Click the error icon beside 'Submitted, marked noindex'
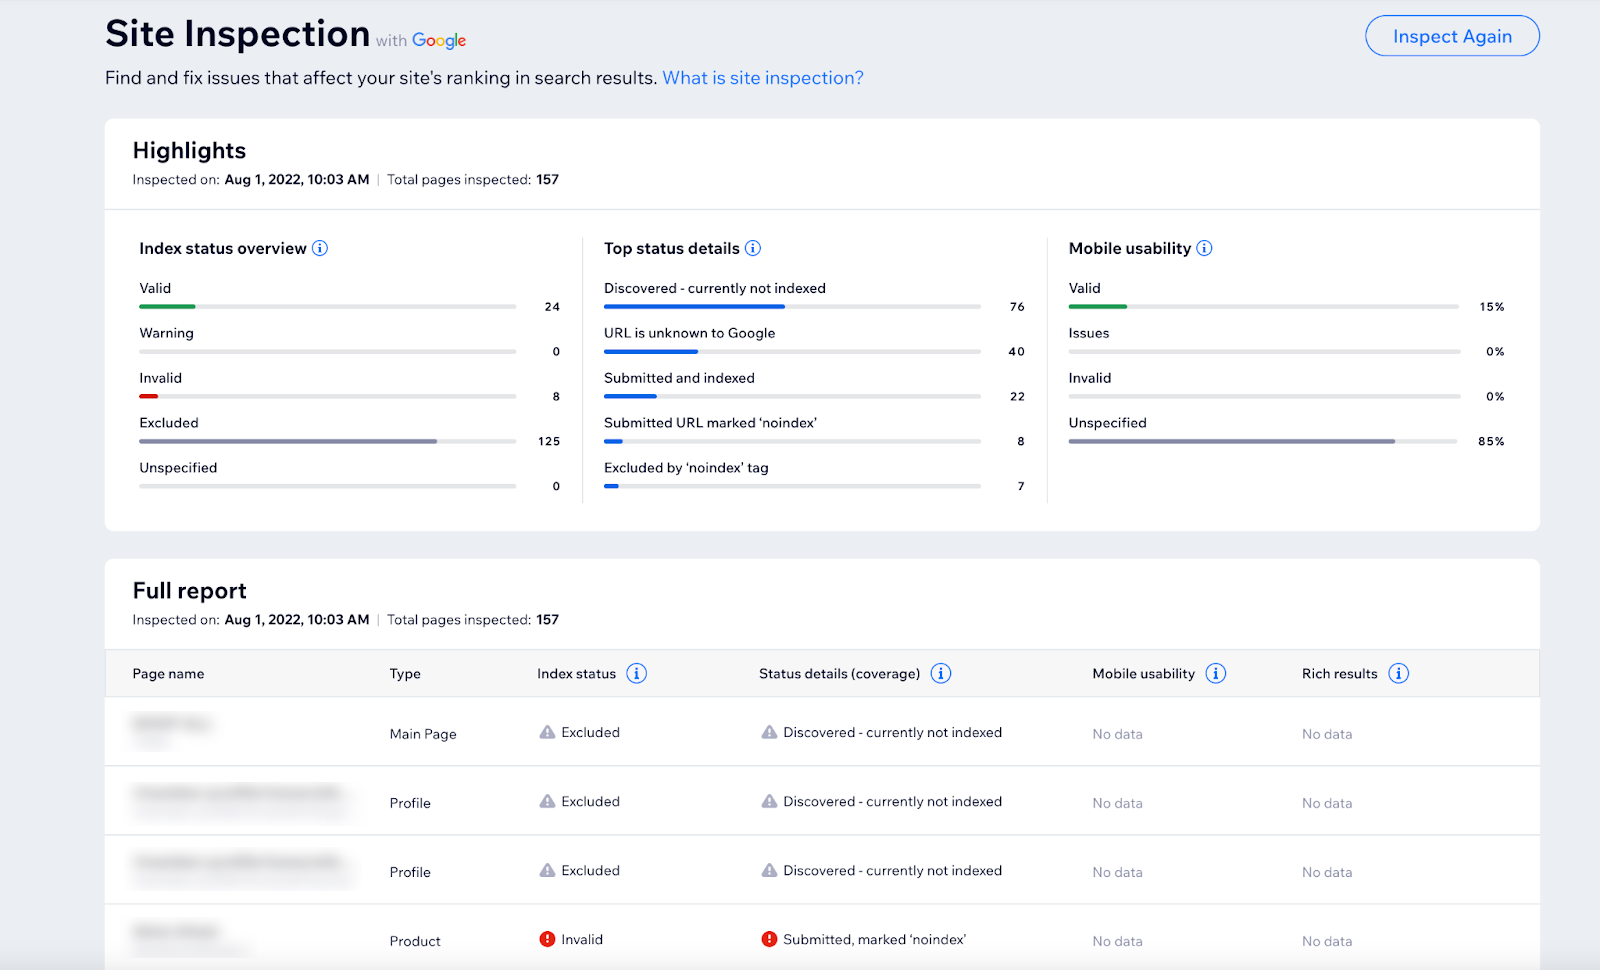 tap(769, 939)
